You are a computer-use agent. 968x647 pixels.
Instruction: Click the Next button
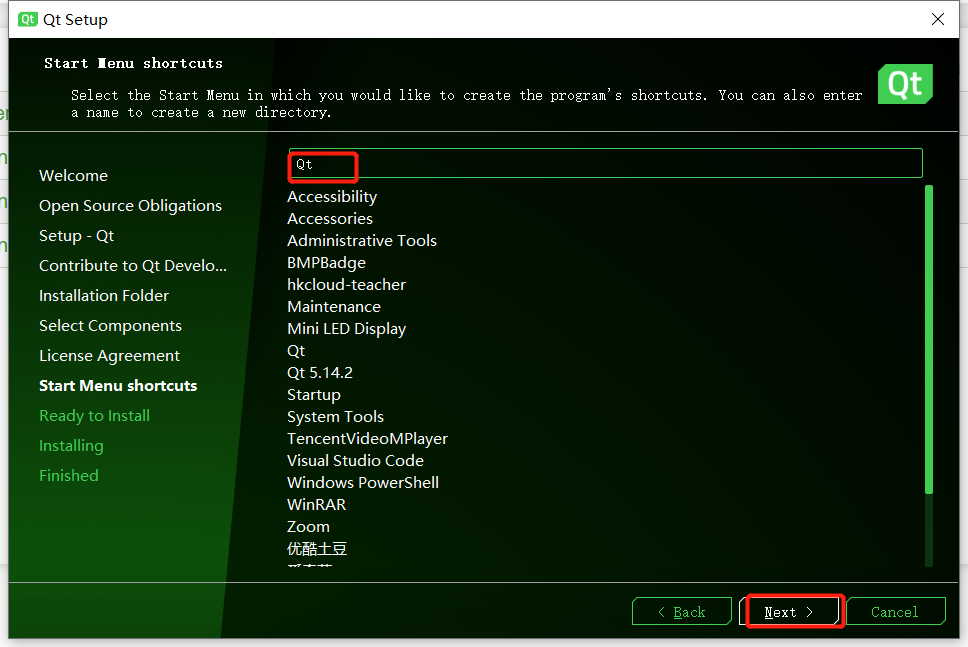pos(789,612)
